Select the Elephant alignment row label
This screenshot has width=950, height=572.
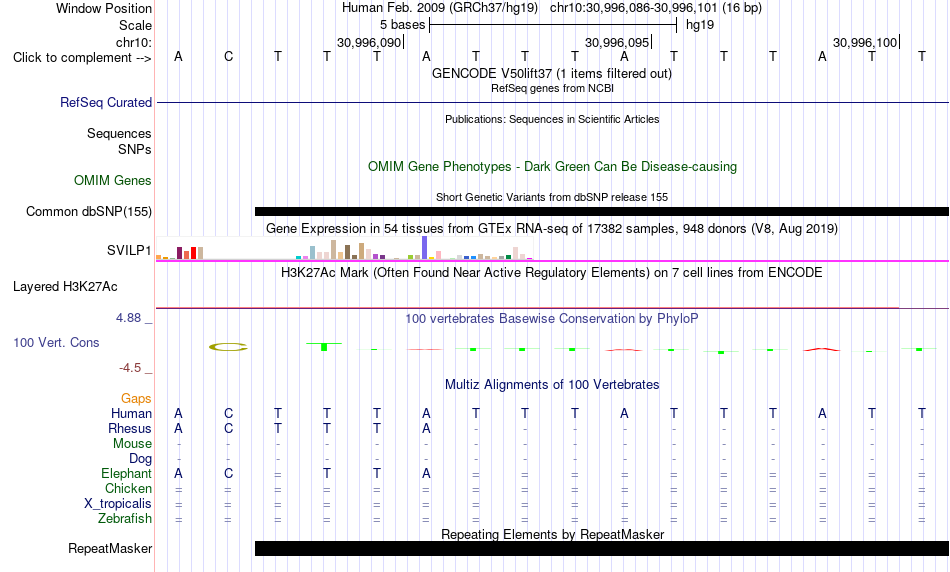[126, 473]
